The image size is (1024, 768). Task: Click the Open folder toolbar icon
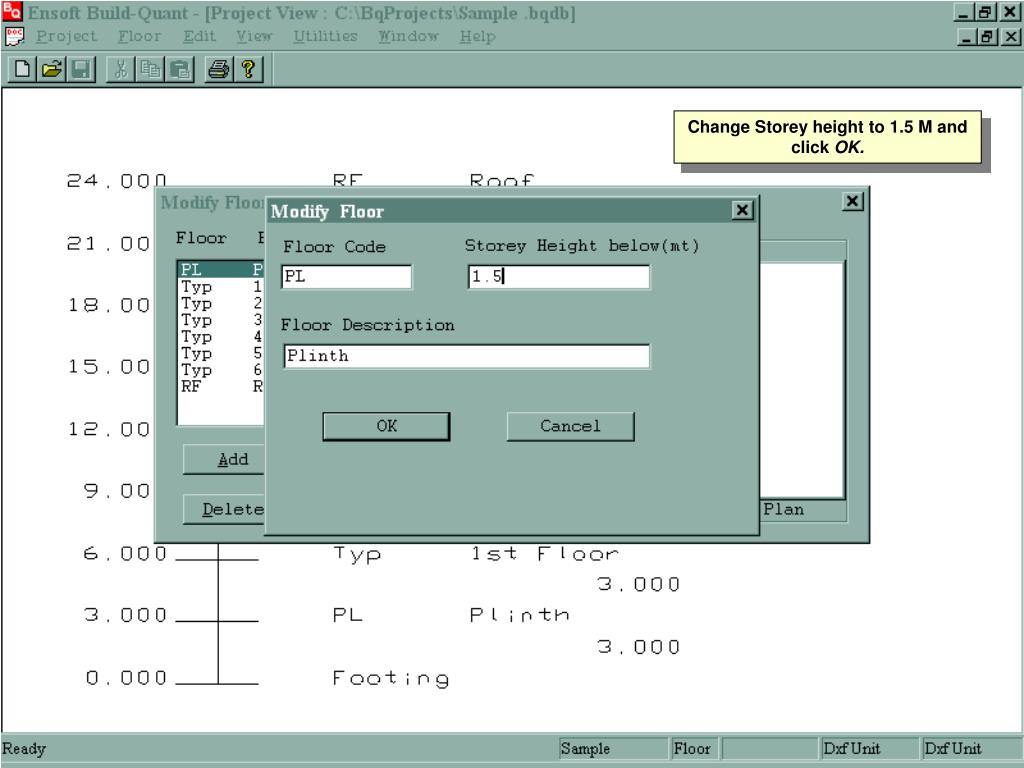click(52, 69)
